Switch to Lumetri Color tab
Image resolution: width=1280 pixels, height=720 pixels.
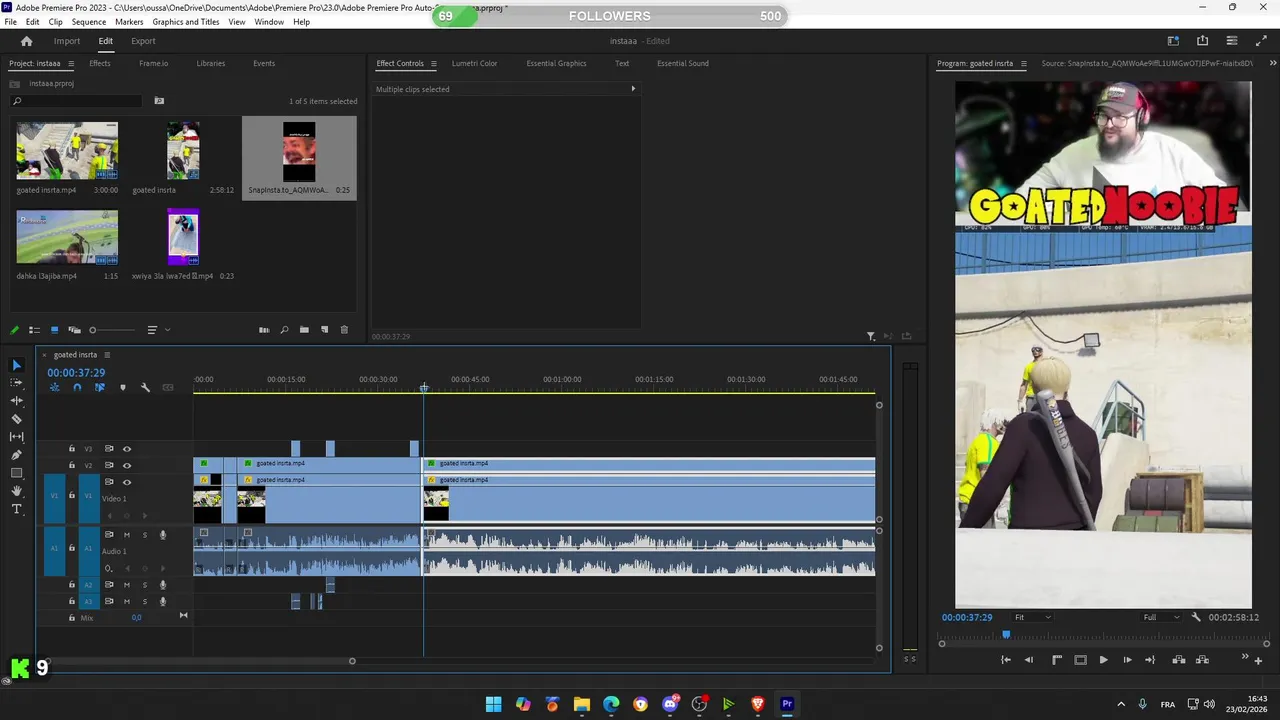(474, 63)
